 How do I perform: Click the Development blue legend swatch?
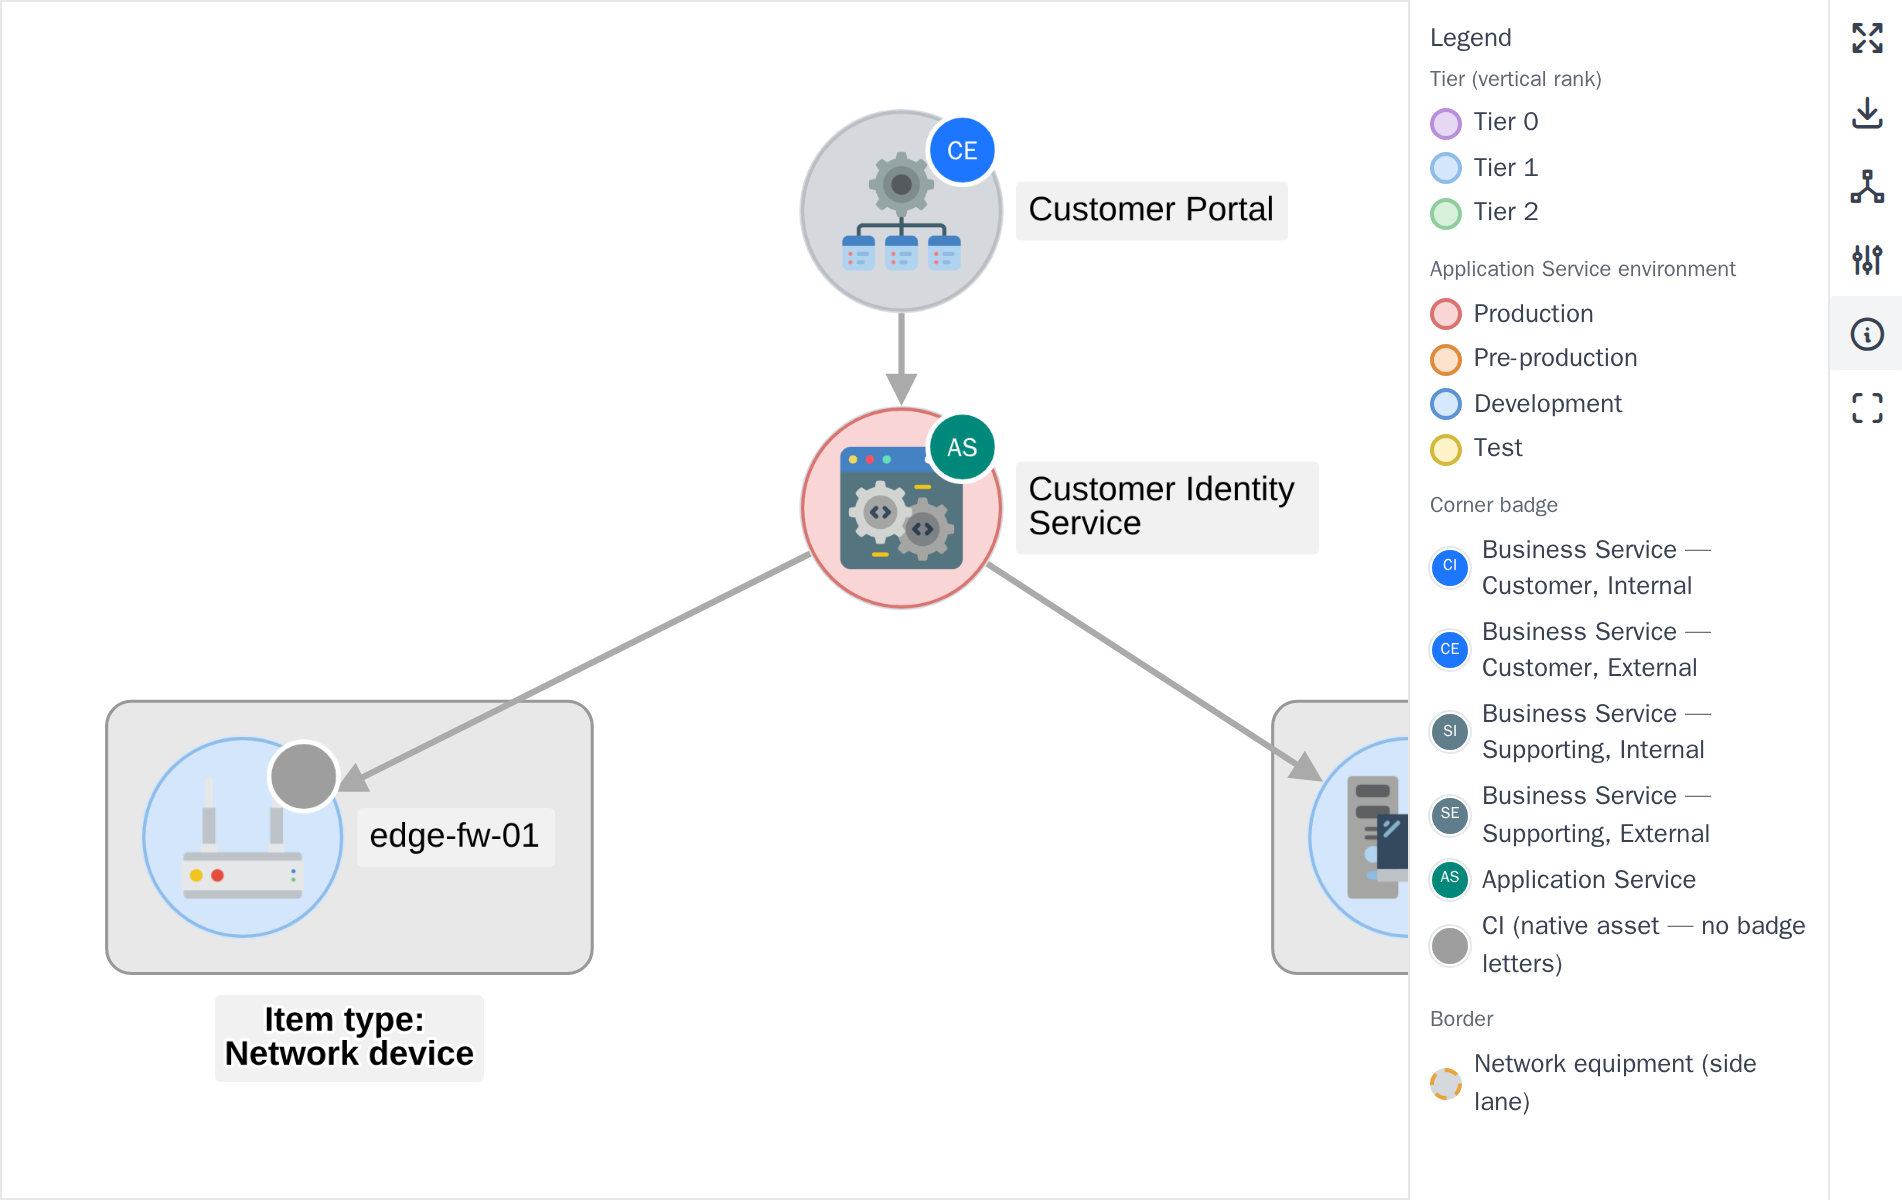click(x=1446, y=404)
